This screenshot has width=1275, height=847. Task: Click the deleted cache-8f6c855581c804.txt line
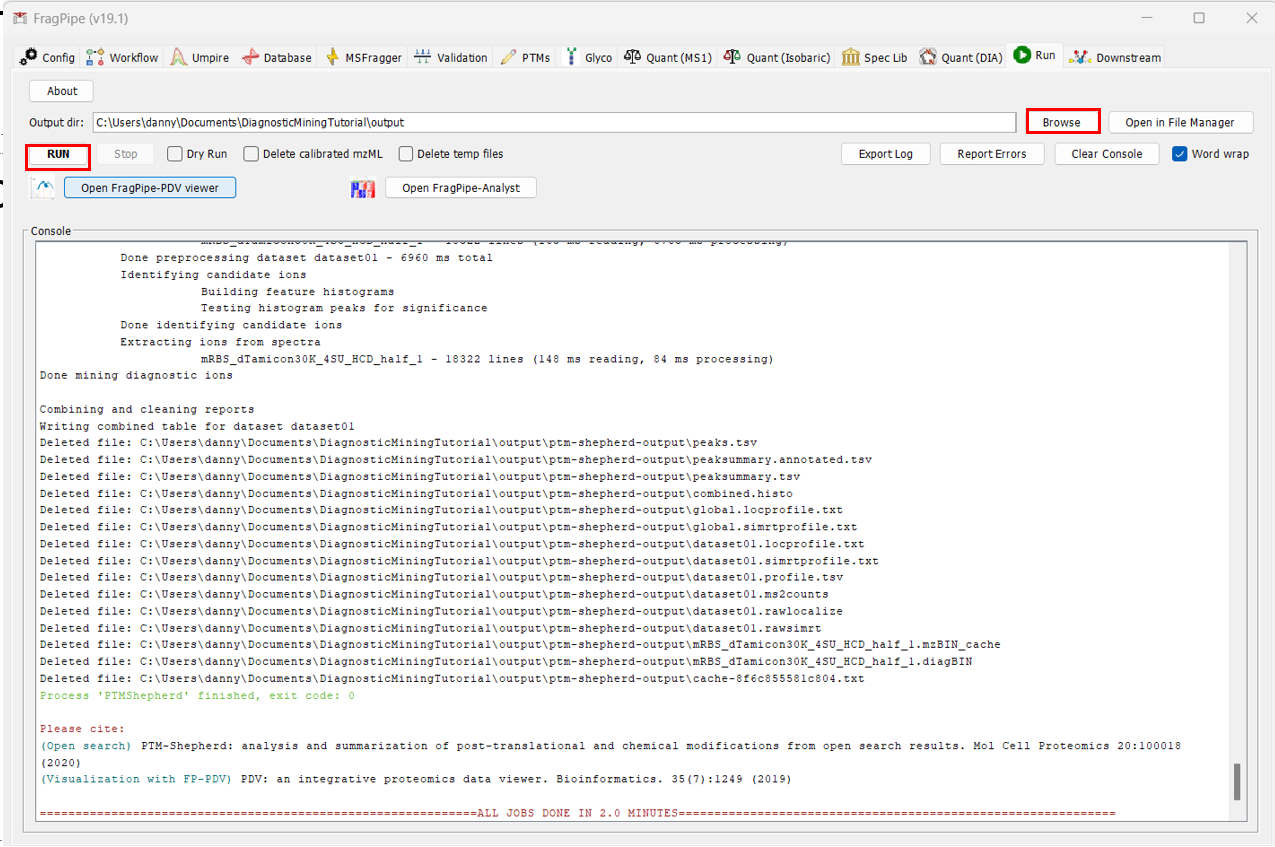pyautogui.click(x=451, y=678)
